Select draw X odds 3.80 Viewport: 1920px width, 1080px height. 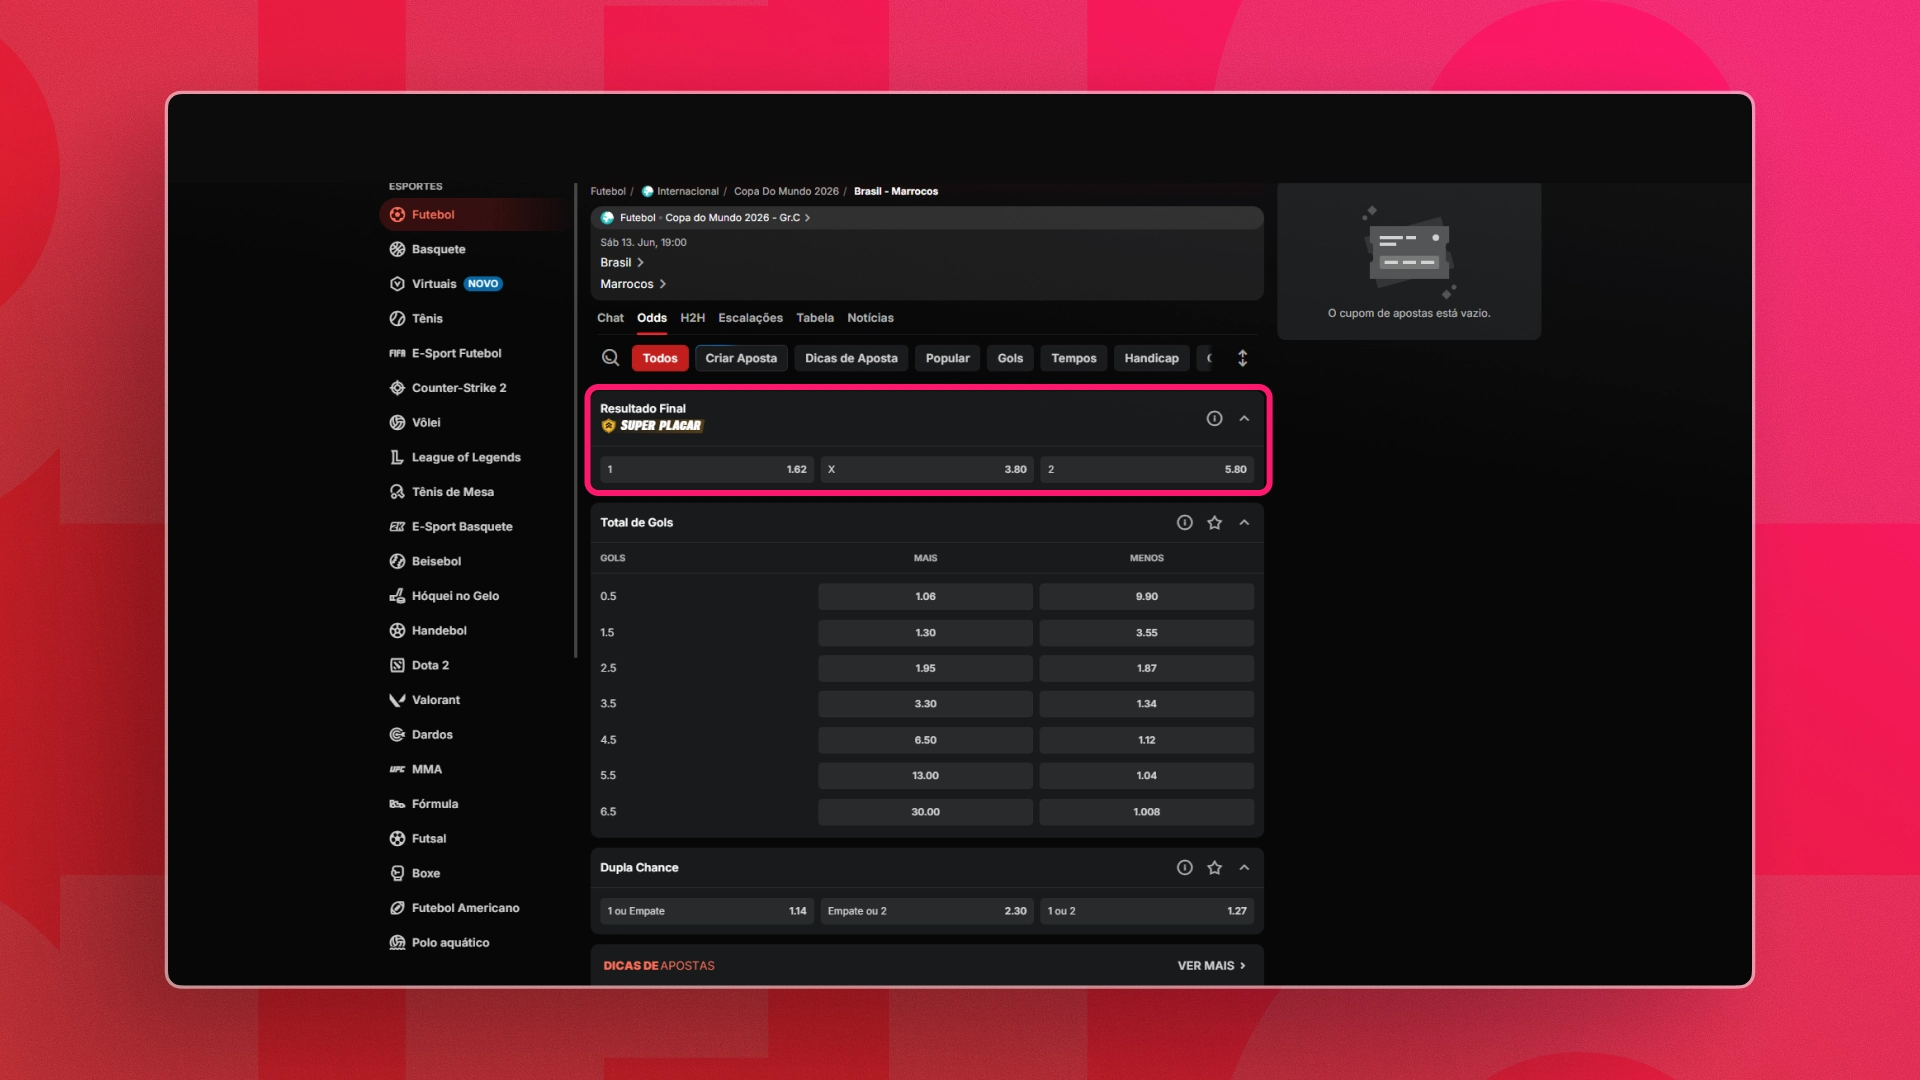click(x=927, y=470)
